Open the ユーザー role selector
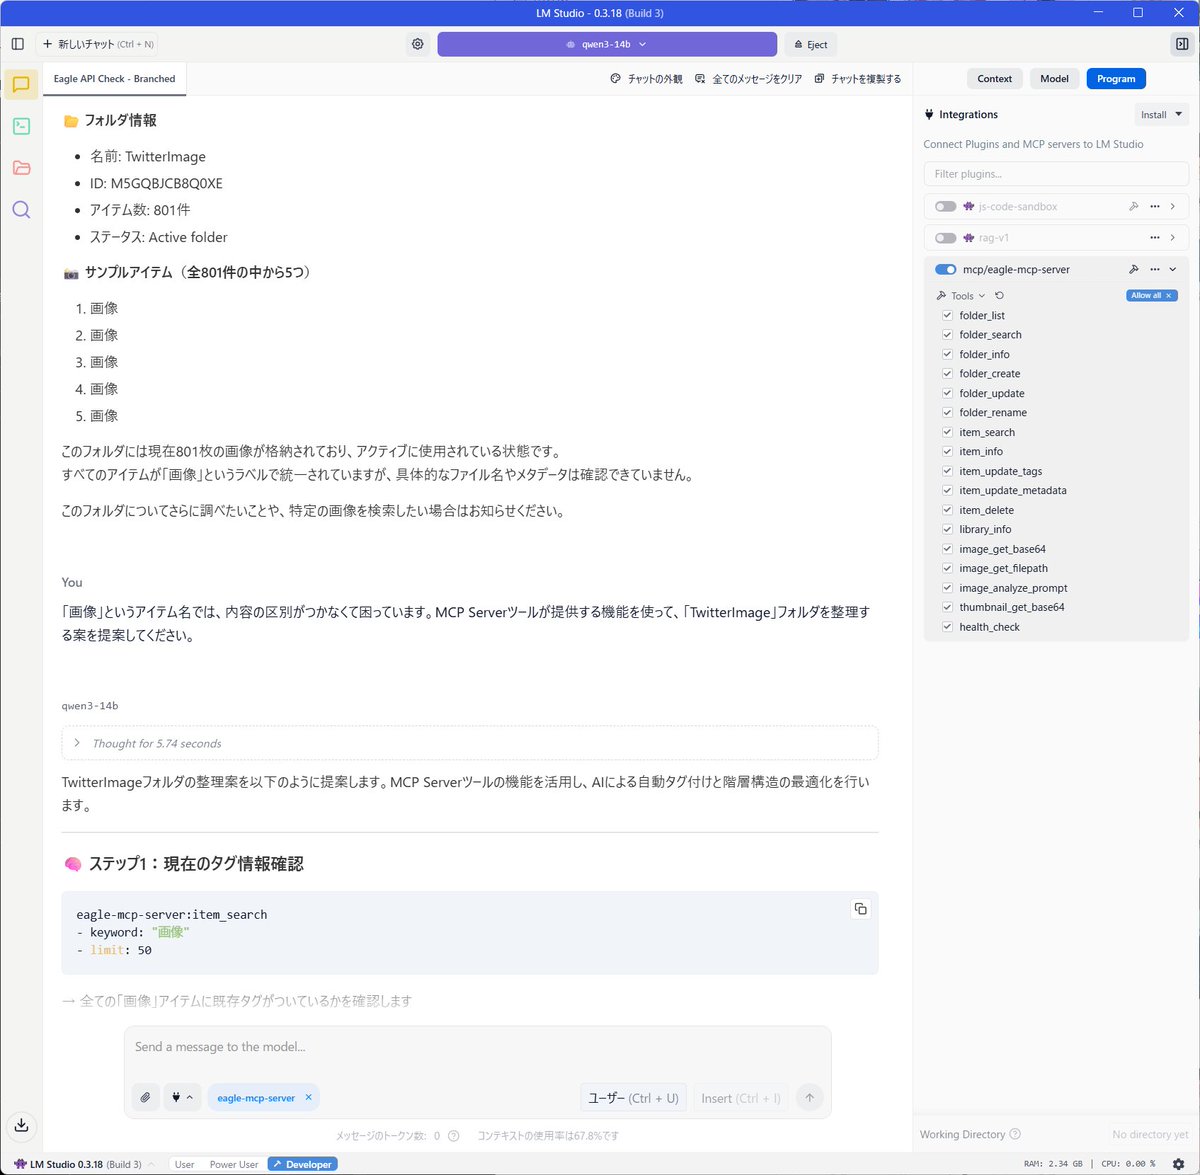The image size is (1200, 1175). [x=634, y=1097]
